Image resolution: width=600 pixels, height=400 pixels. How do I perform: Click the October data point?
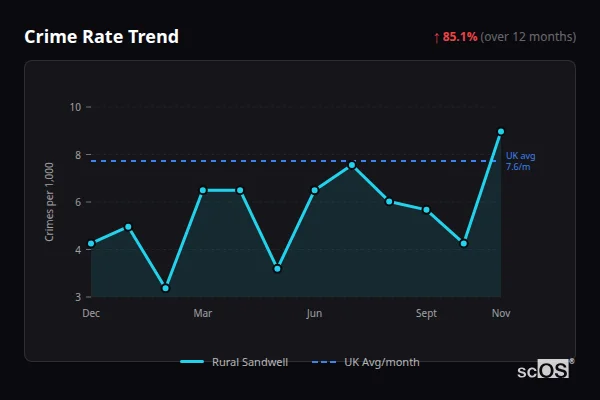464,243
